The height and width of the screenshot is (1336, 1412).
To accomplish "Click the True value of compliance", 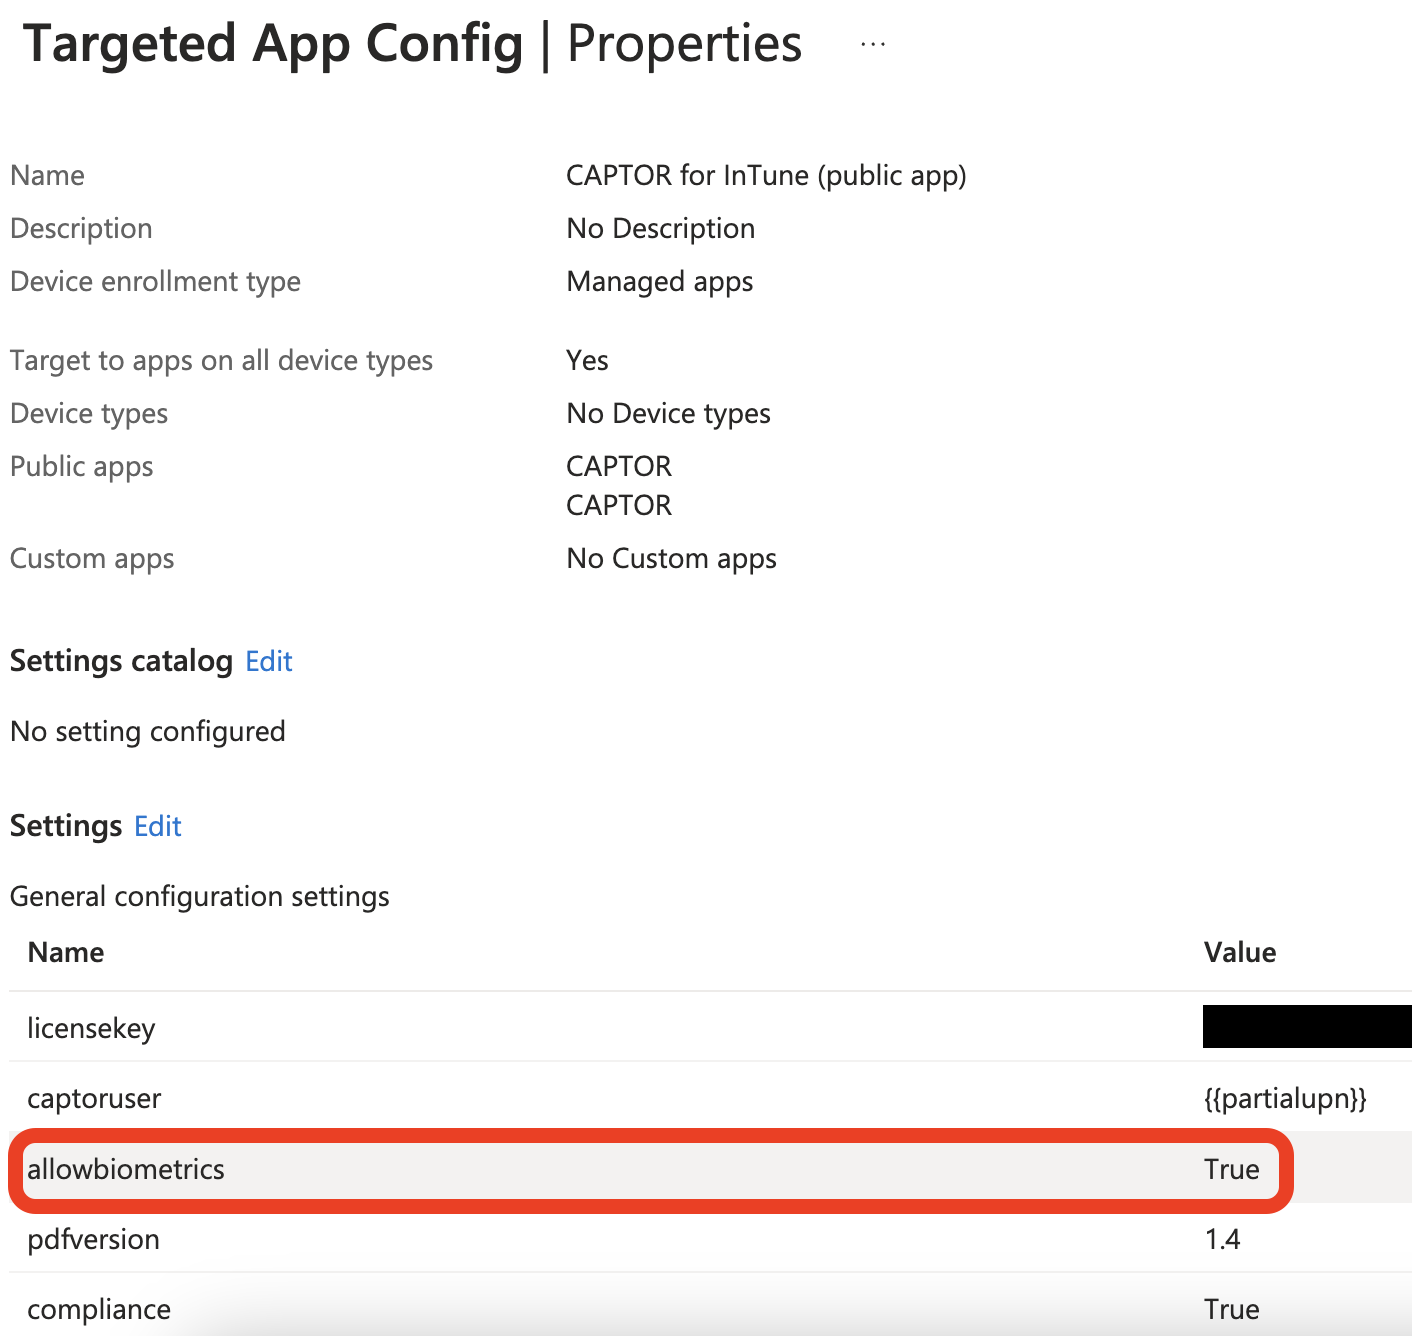I will 1232,1309.
